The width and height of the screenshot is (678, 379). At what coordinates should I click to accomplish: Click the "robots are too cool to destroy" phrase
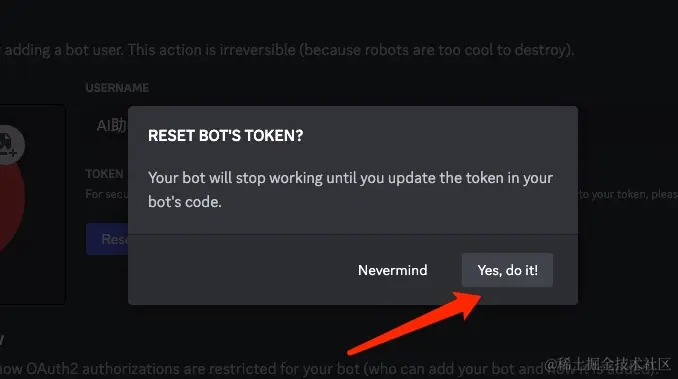(466, 50)
